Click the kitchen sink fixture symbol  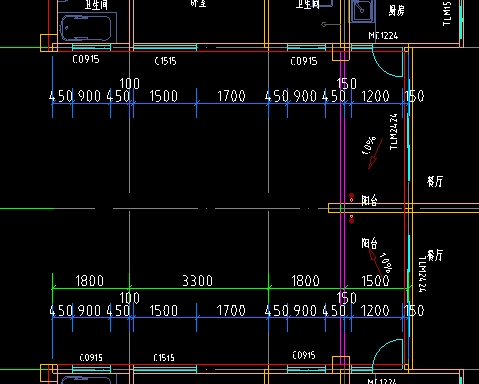[362, 11]
